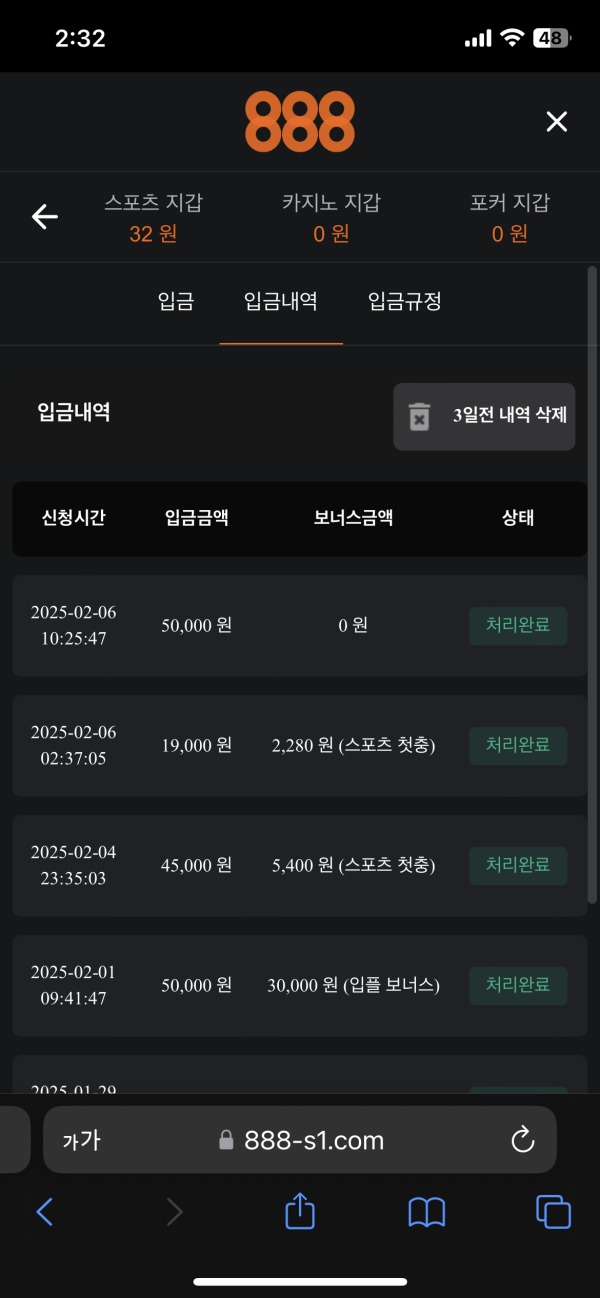Switch to the 입금 tab
This screenshot has width=600, height=1298.
[x=175, y=303]
